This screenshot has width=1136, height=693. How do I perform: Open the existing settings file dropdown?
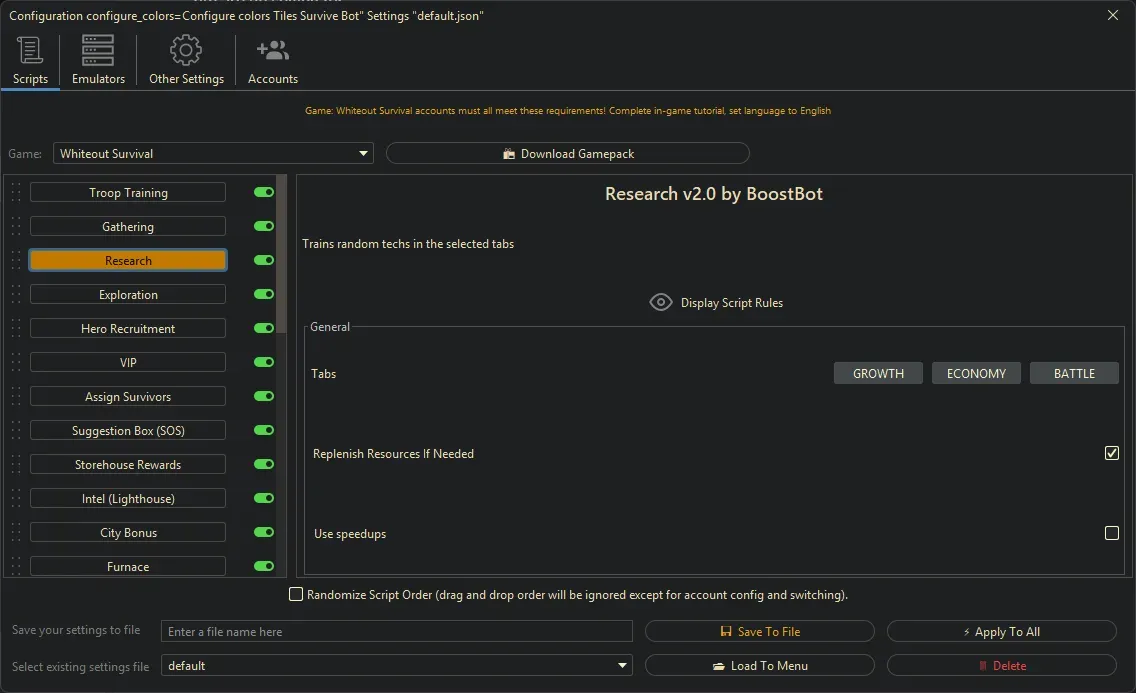coord(622,666)
